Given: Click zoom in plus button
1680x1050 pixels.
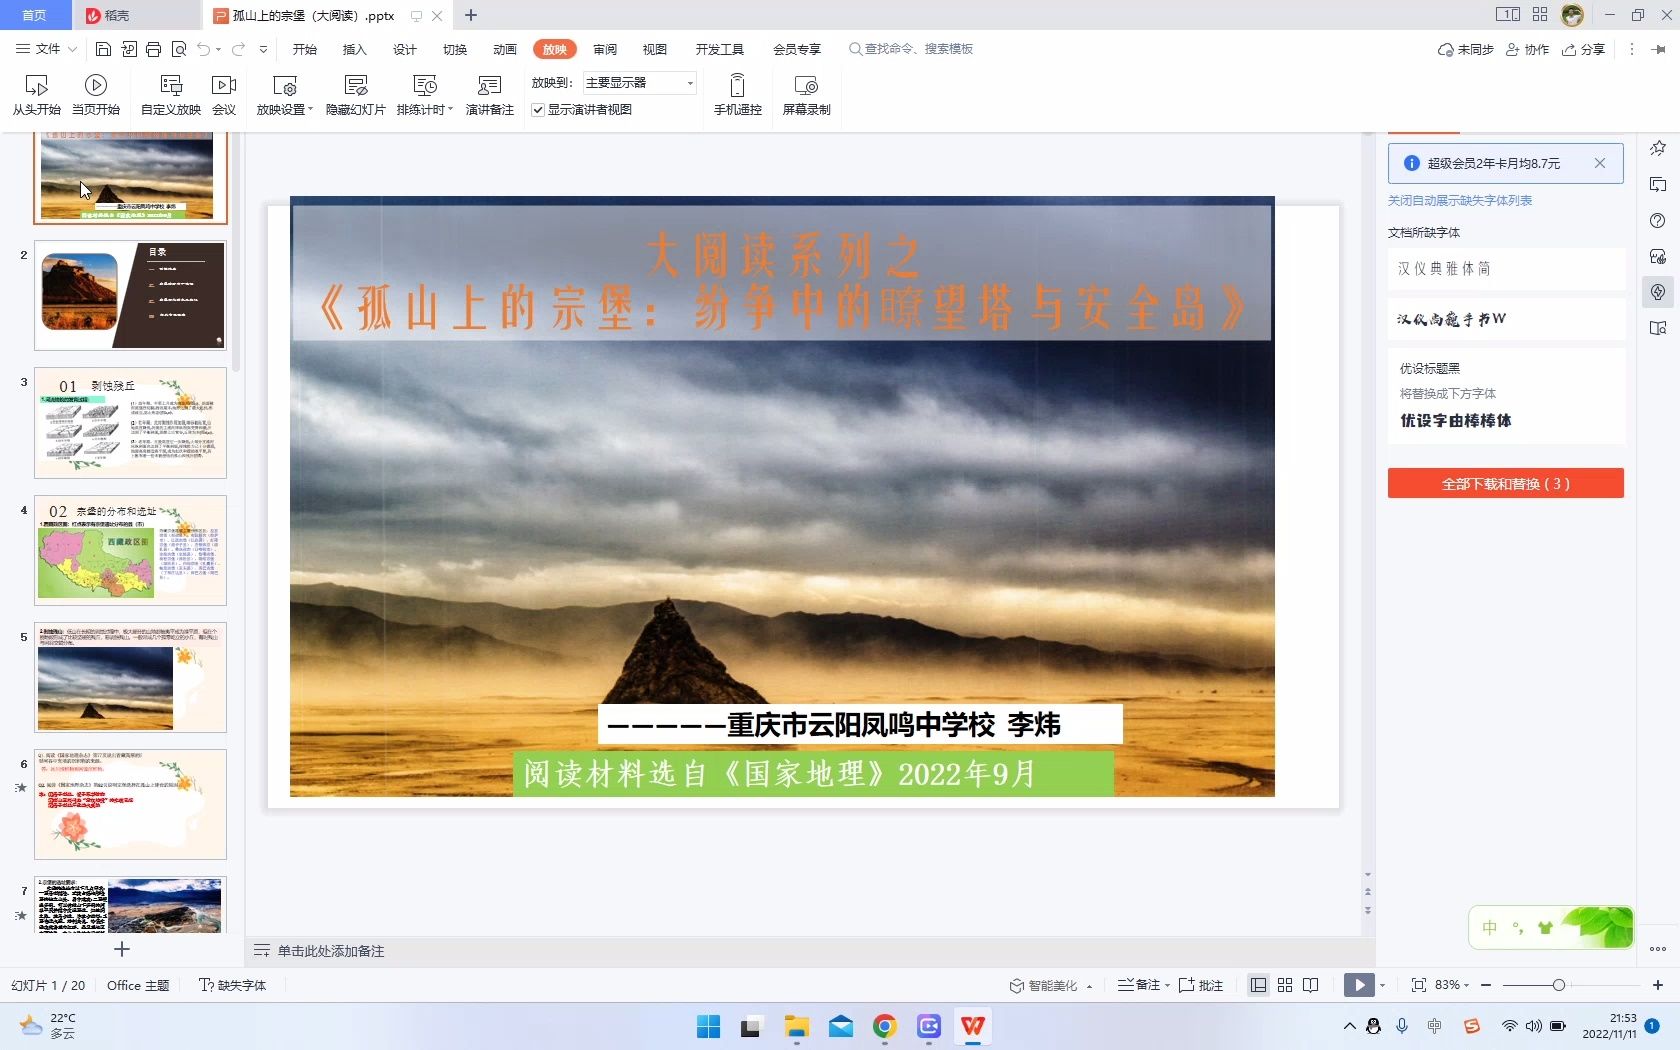Looking at the screenshot, I should pos(1658,985).
